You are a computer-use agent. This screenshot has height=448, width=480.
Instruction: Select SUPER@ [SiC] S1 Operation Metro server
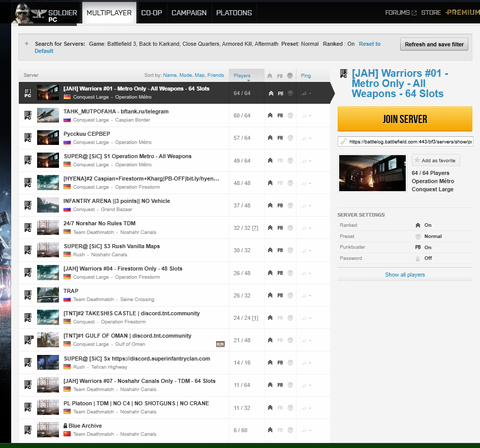[174, 160]
